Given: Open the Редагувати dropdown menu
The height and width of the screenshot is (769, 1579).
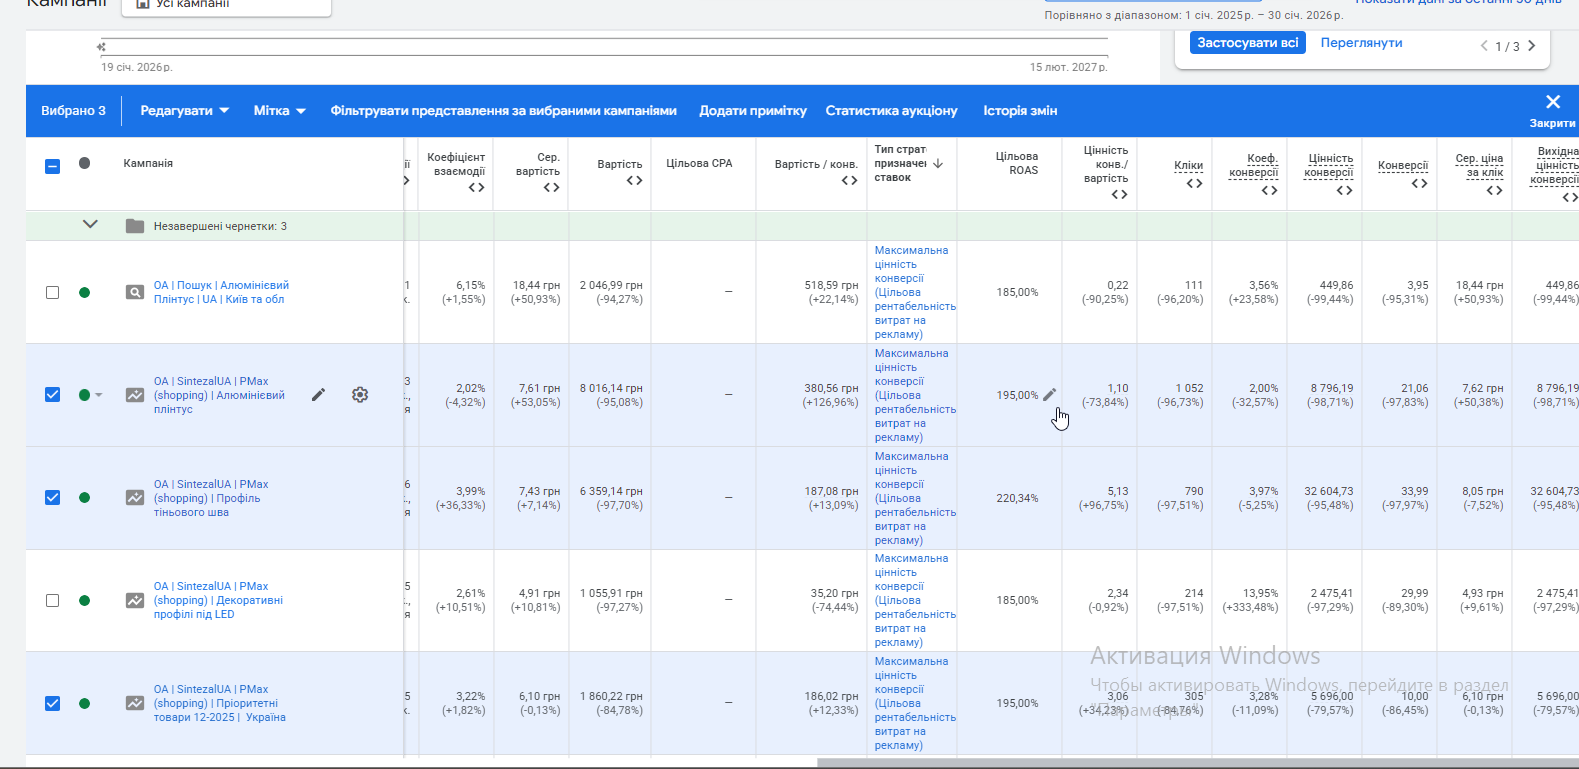Looking at the screenshot, I should 184,111.
